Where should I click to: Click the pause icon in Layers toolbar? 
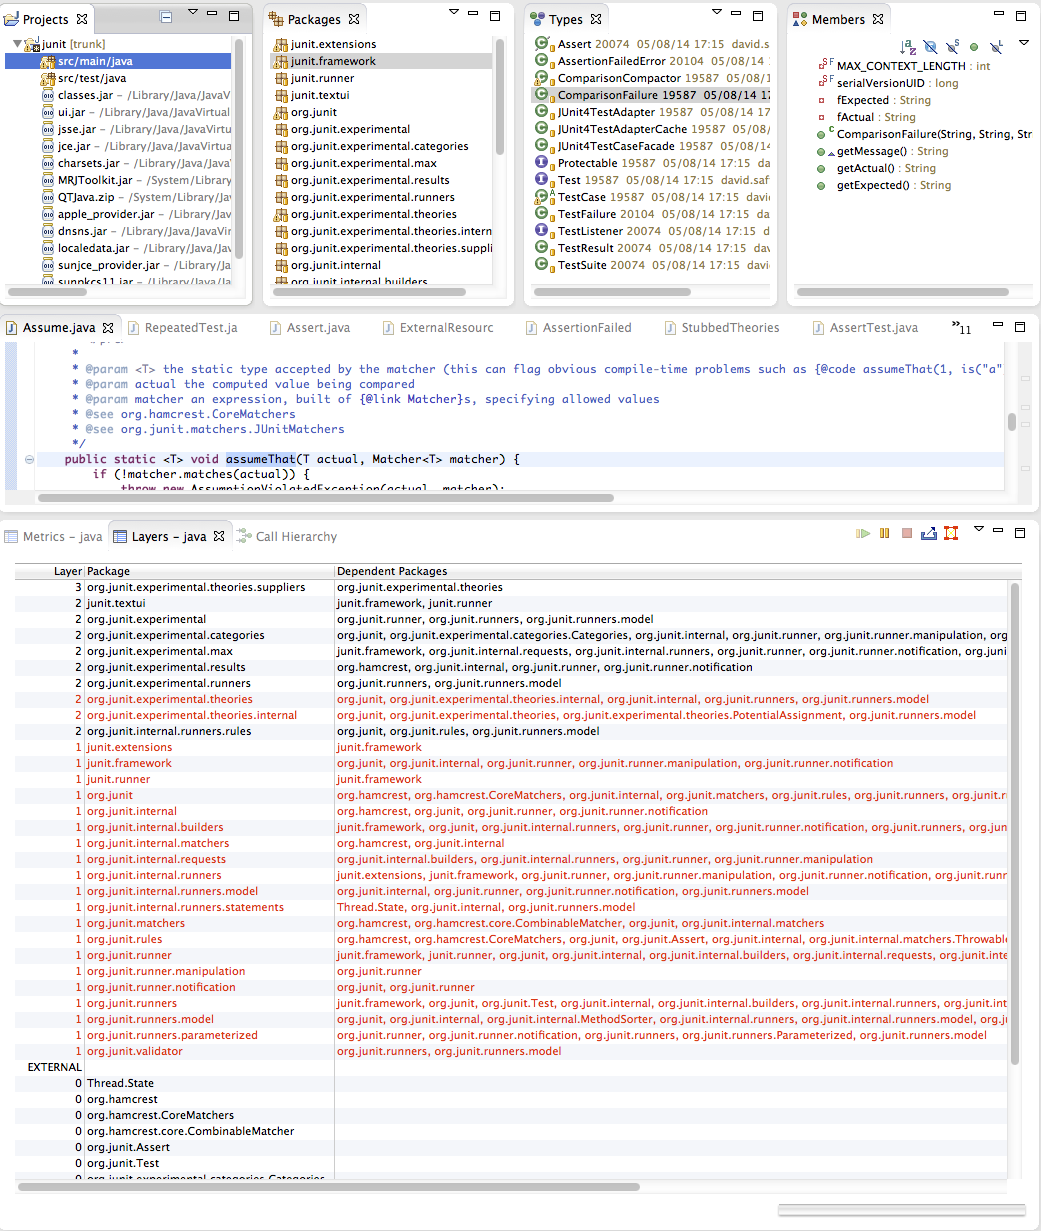(x=884, y=534)
